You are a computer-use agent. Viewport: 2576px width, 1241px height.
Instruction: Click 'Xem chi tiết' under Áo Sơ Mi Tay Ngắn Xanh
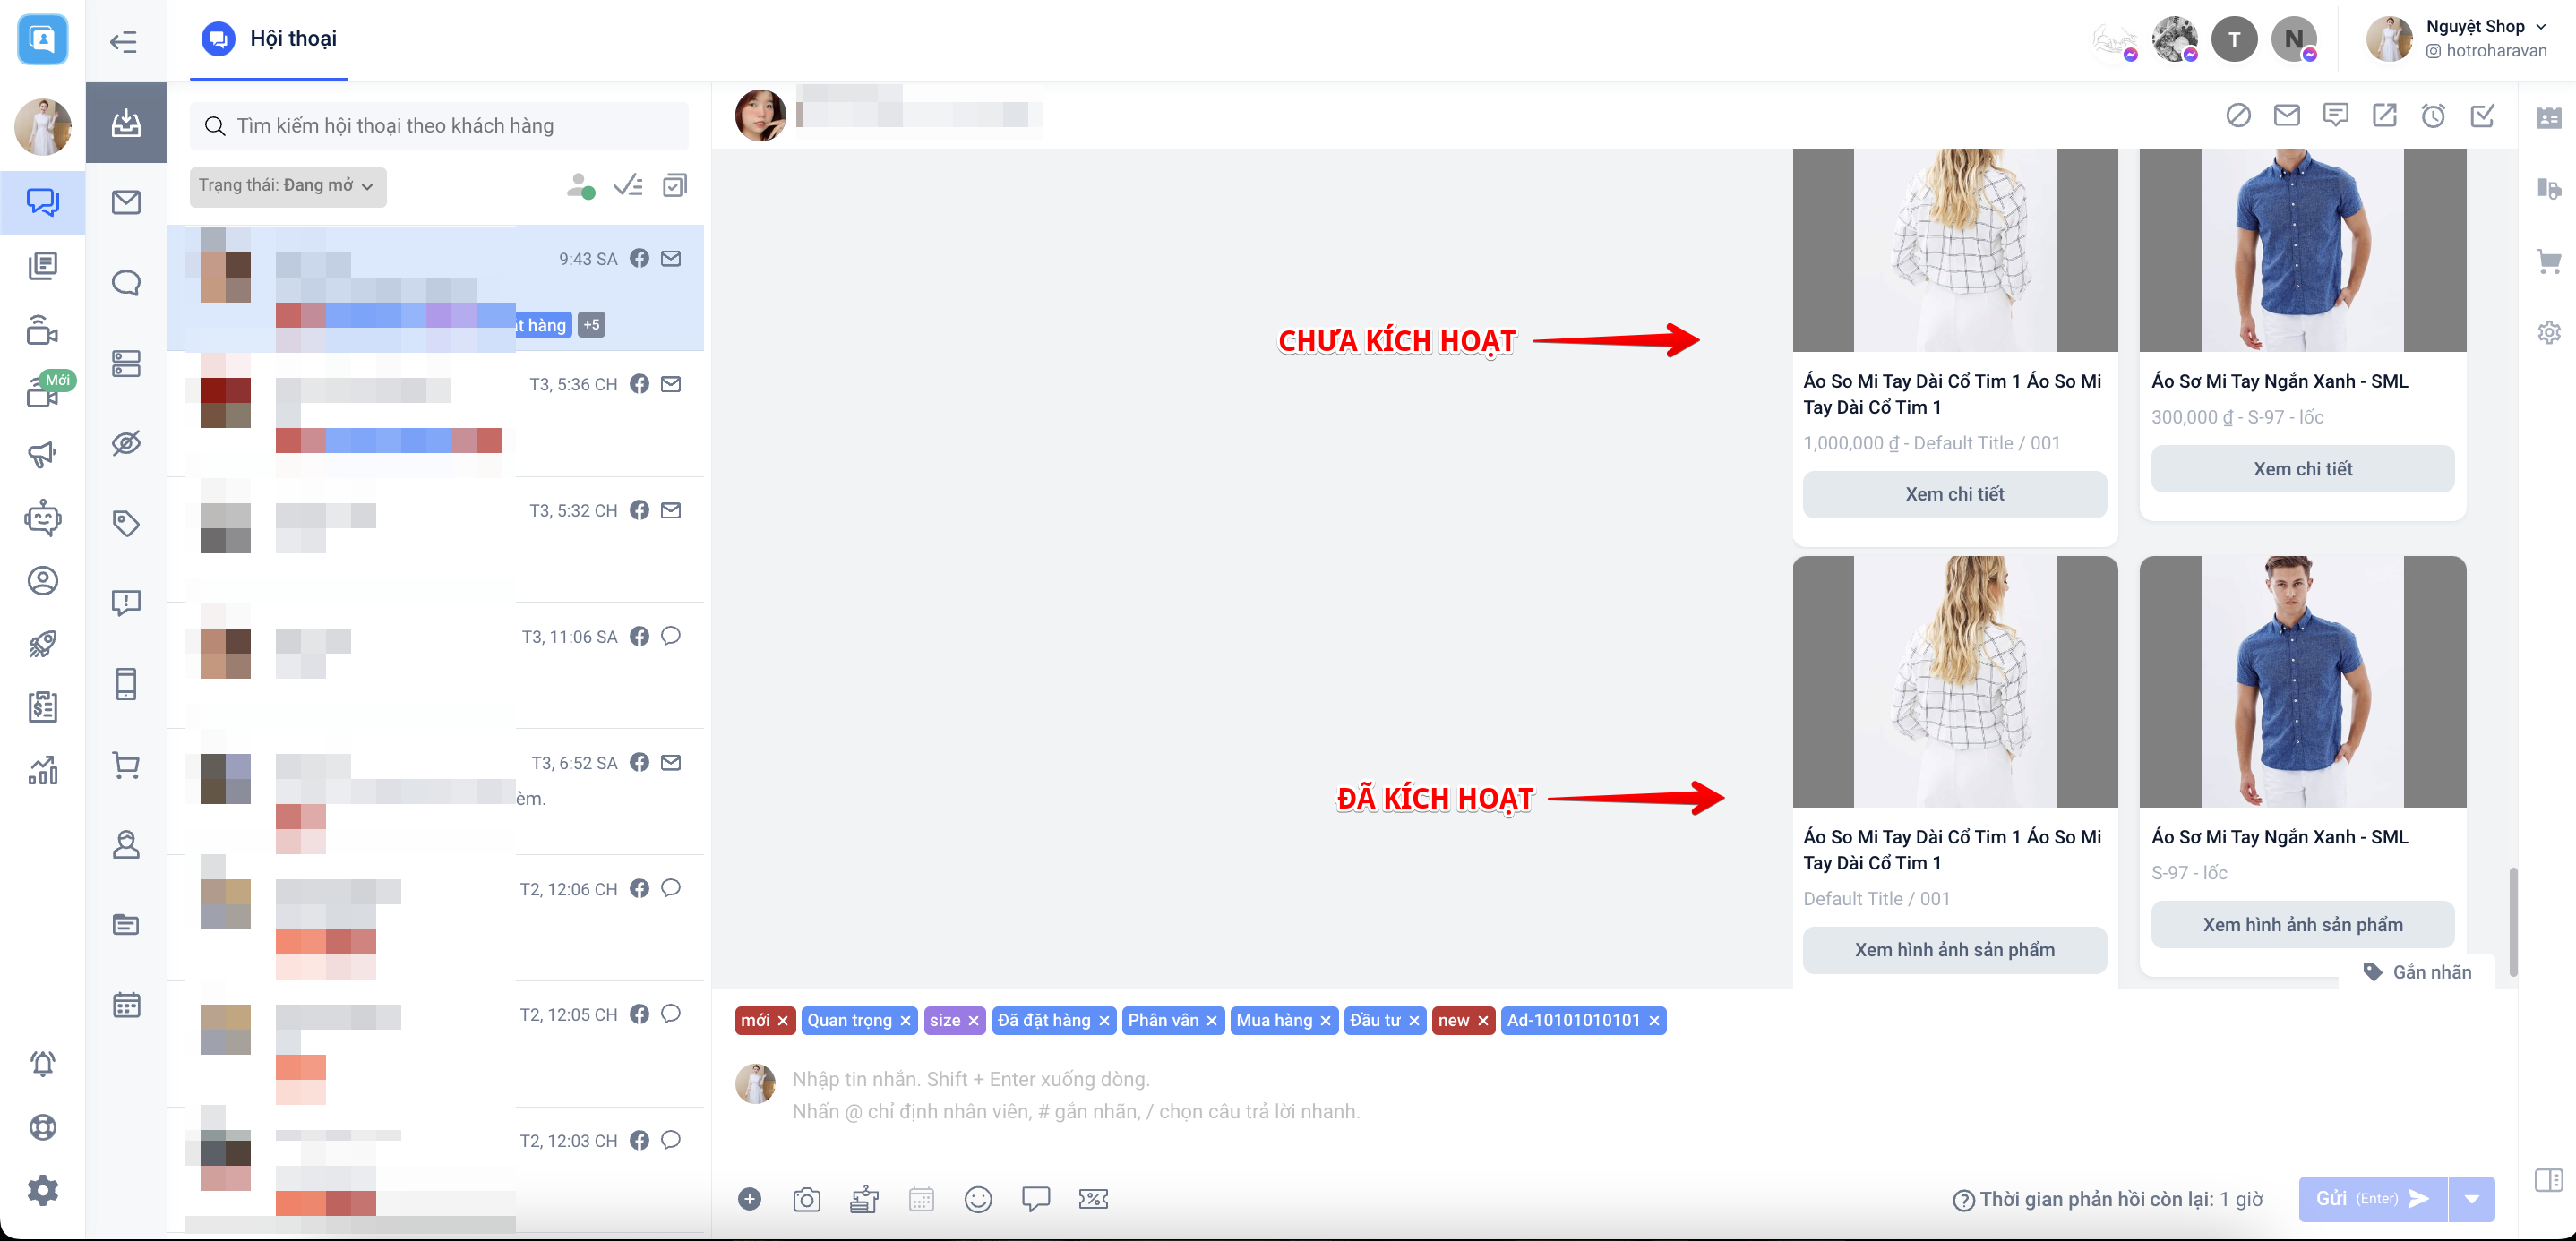tap(2302, 469)
